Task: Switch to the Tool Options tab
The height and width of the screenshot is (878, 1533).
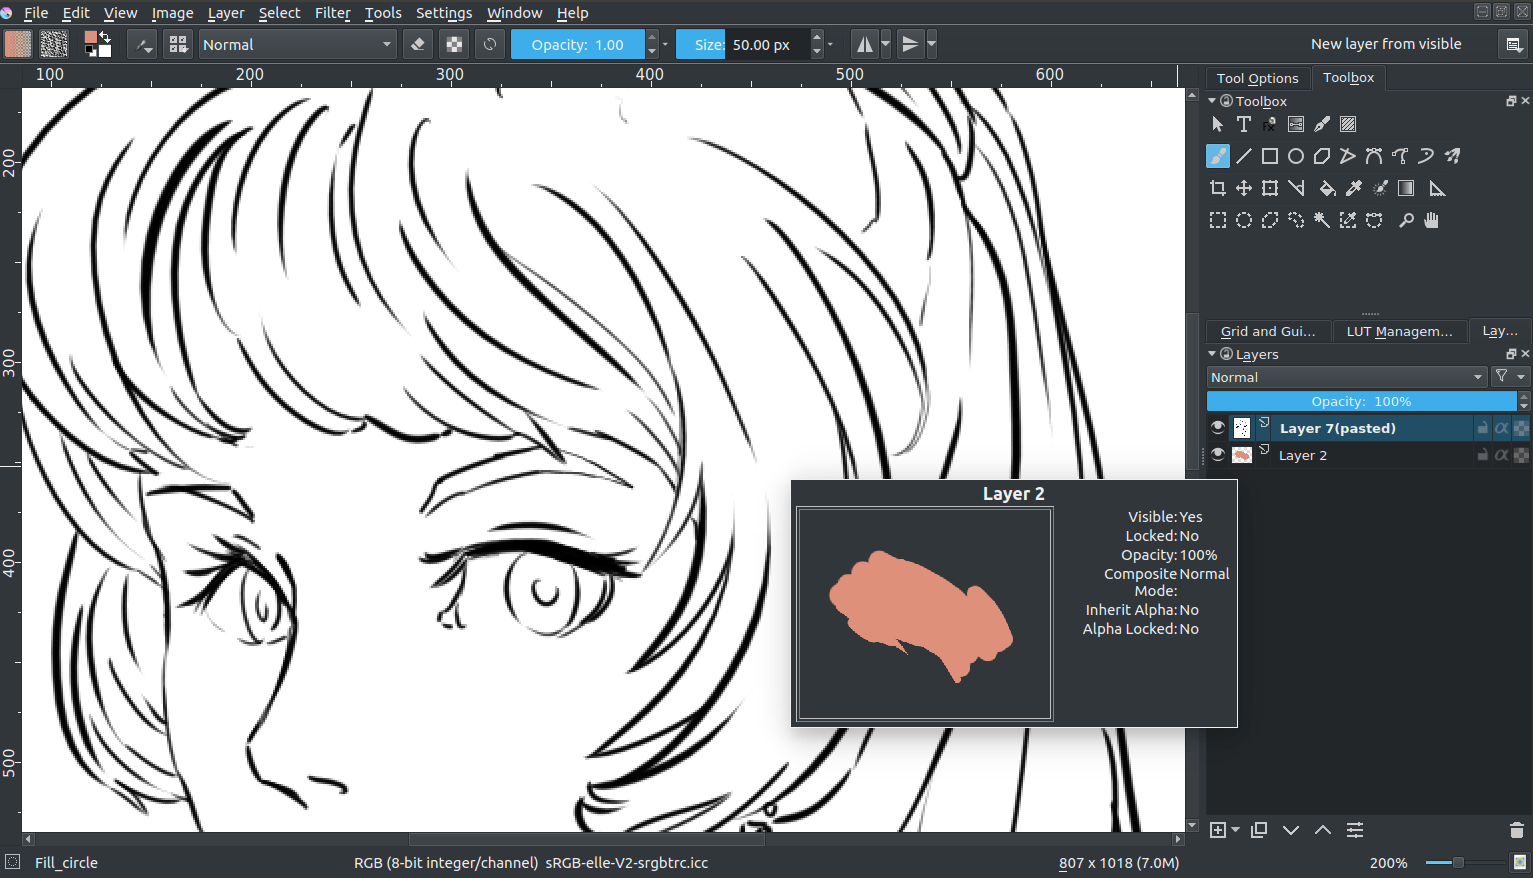Action: 1257,77
